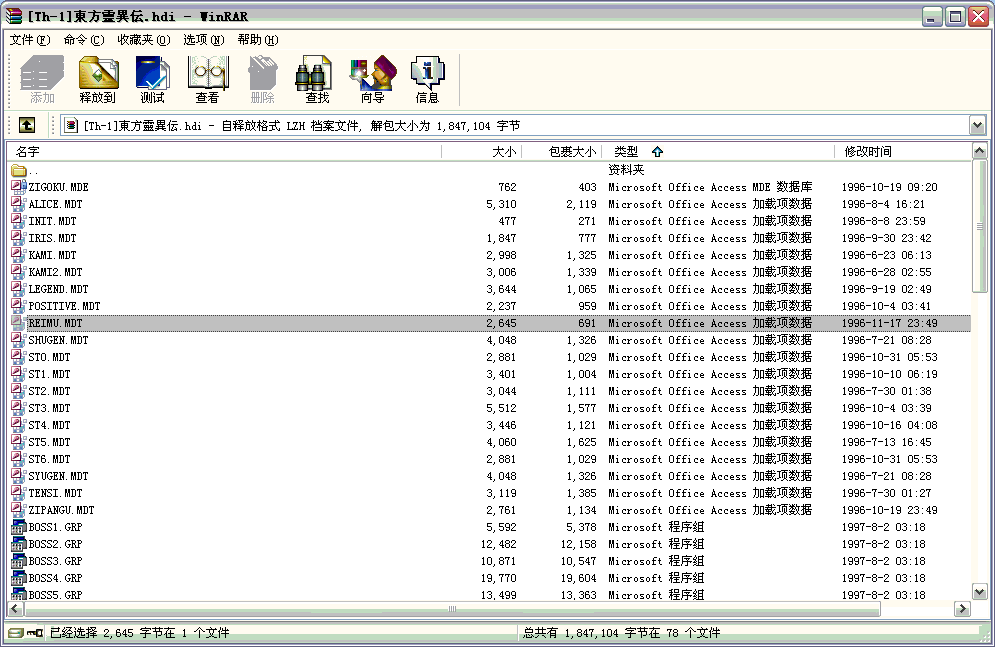This screenshot has height=647, width=995.
Task: Click the drive icon in status bar
Action: pos(16,632)
